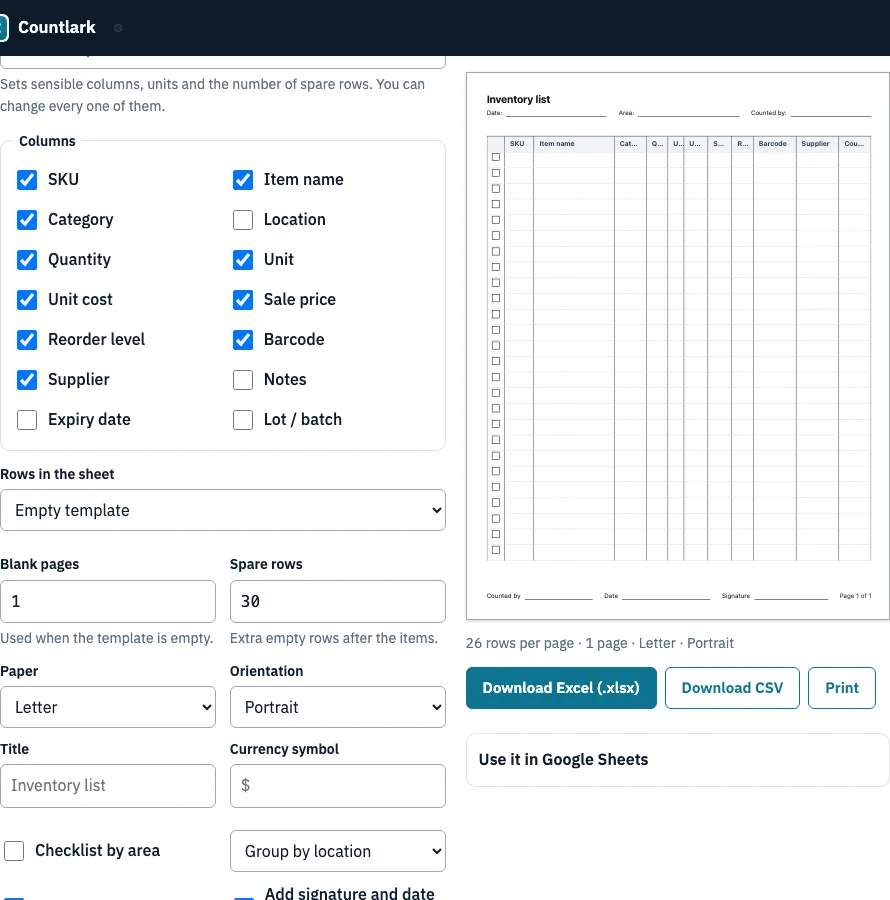Image resolution: width=890 pixels, height=900 pixels.
Task: Click the Download Excel (.xlsx) button
Action: (x=561, y=688)
